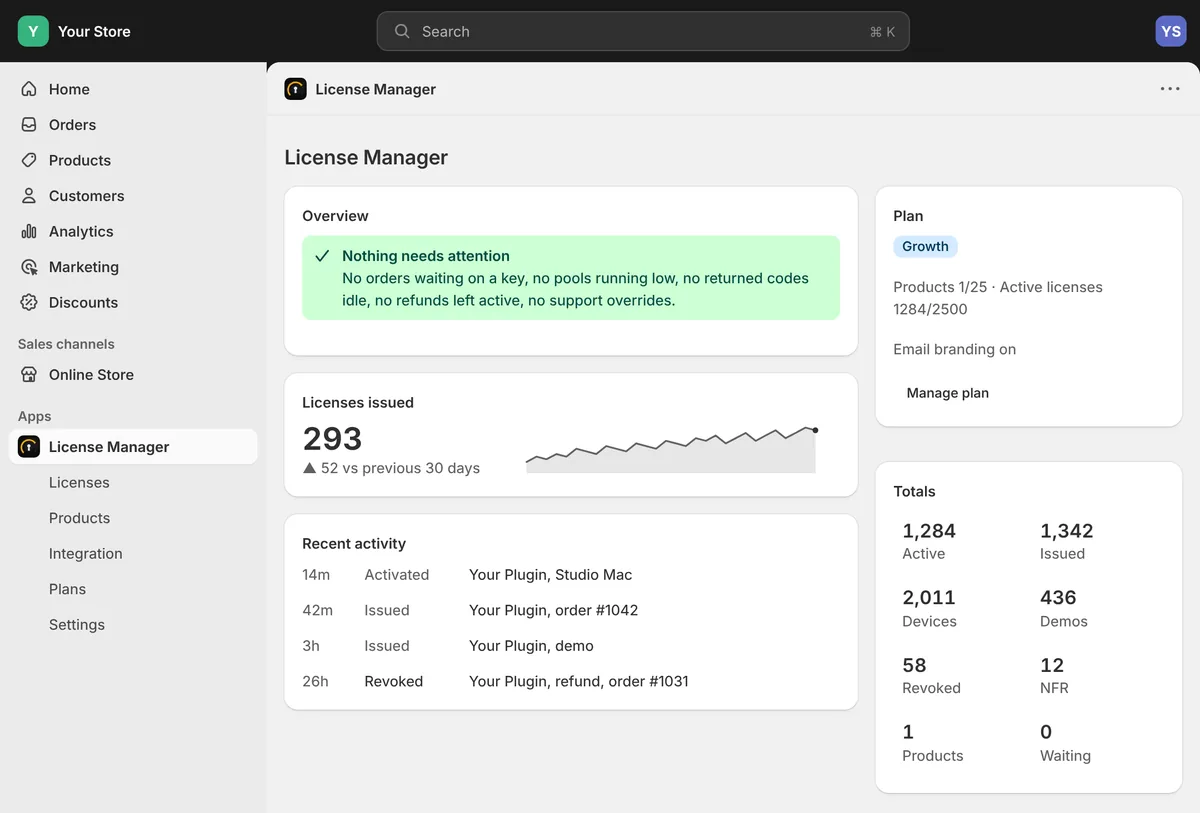Screen dimensions: 1200x813
Task: Click the 12 NFR total
Action: [1054, 676]
